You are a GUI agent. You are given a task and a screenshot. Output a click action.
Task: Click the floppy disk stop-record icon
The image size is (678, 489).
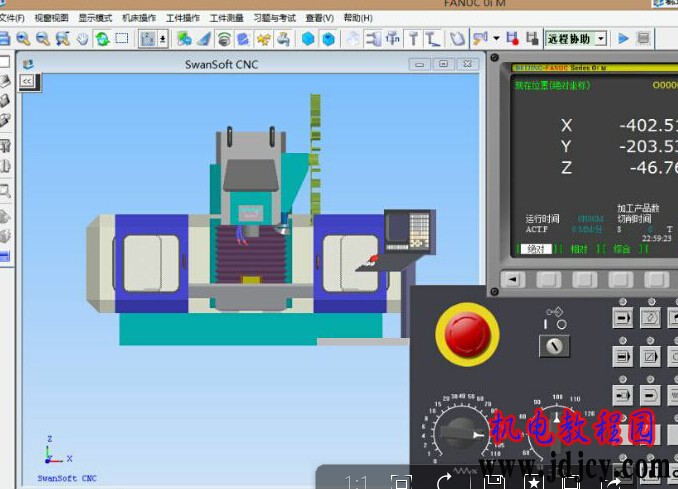(x=532, y=38)
